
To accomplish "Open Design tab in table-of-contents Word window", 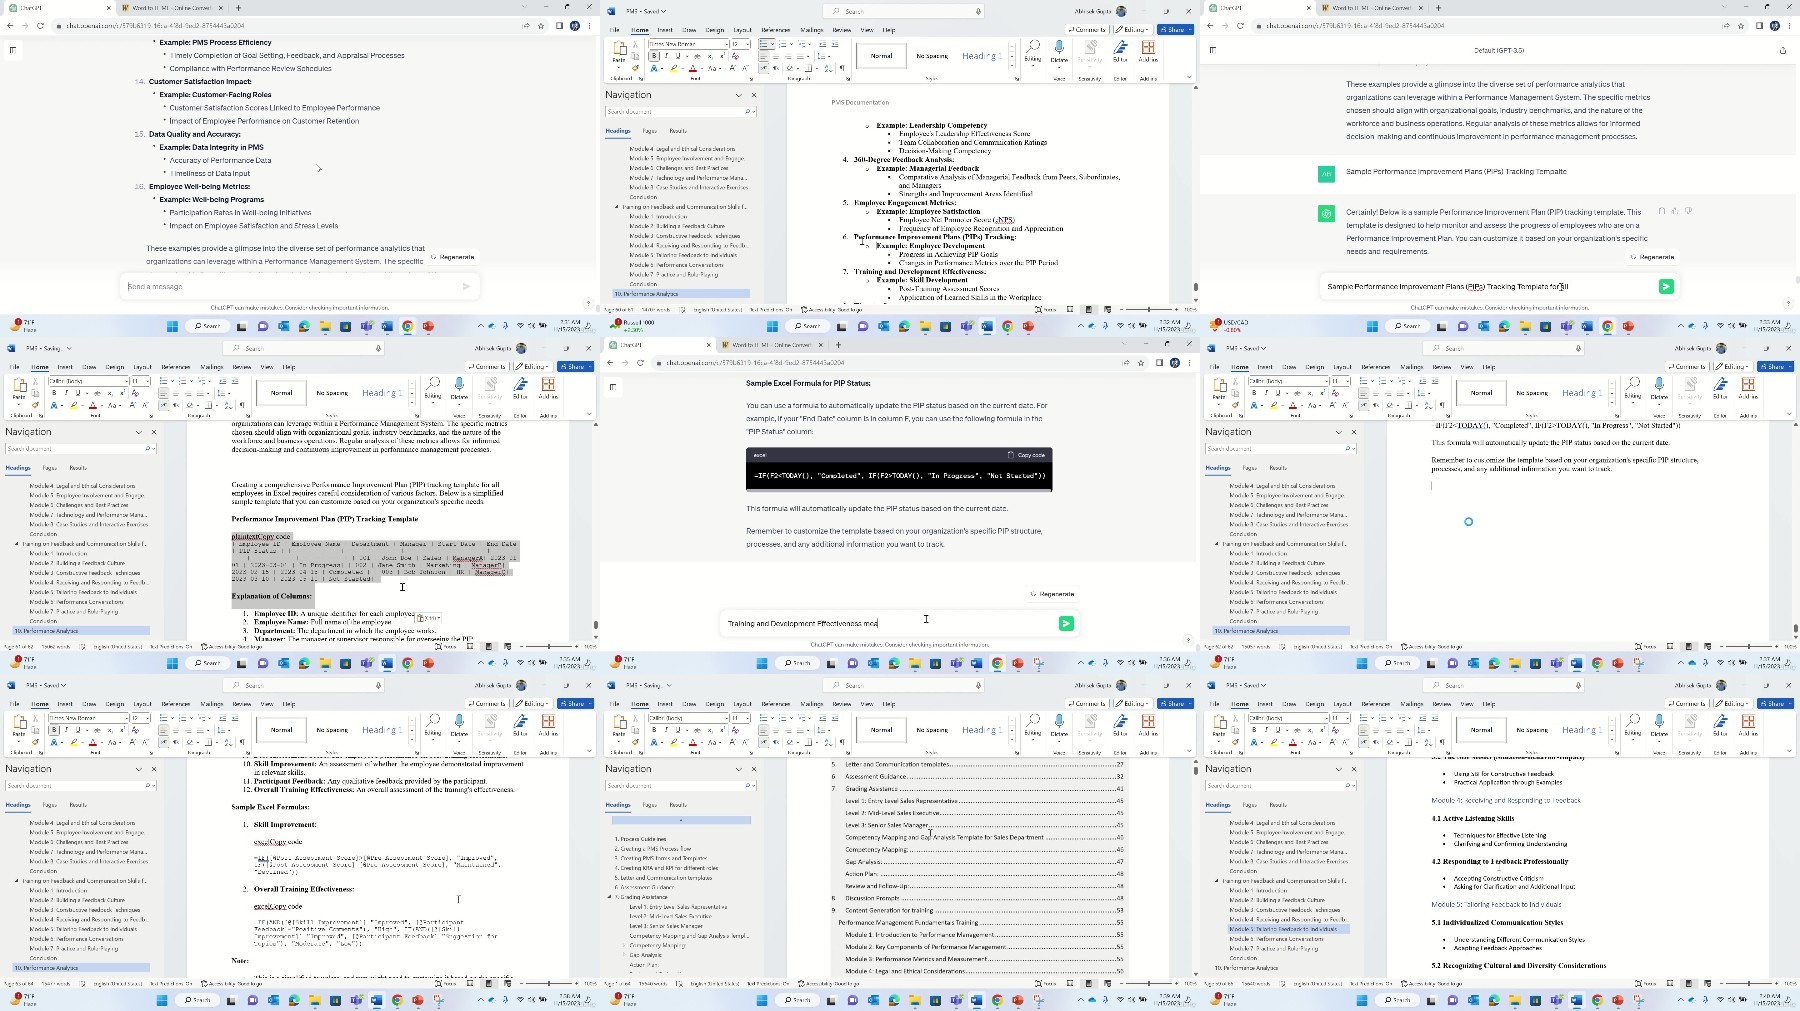I will pos(714,704).
